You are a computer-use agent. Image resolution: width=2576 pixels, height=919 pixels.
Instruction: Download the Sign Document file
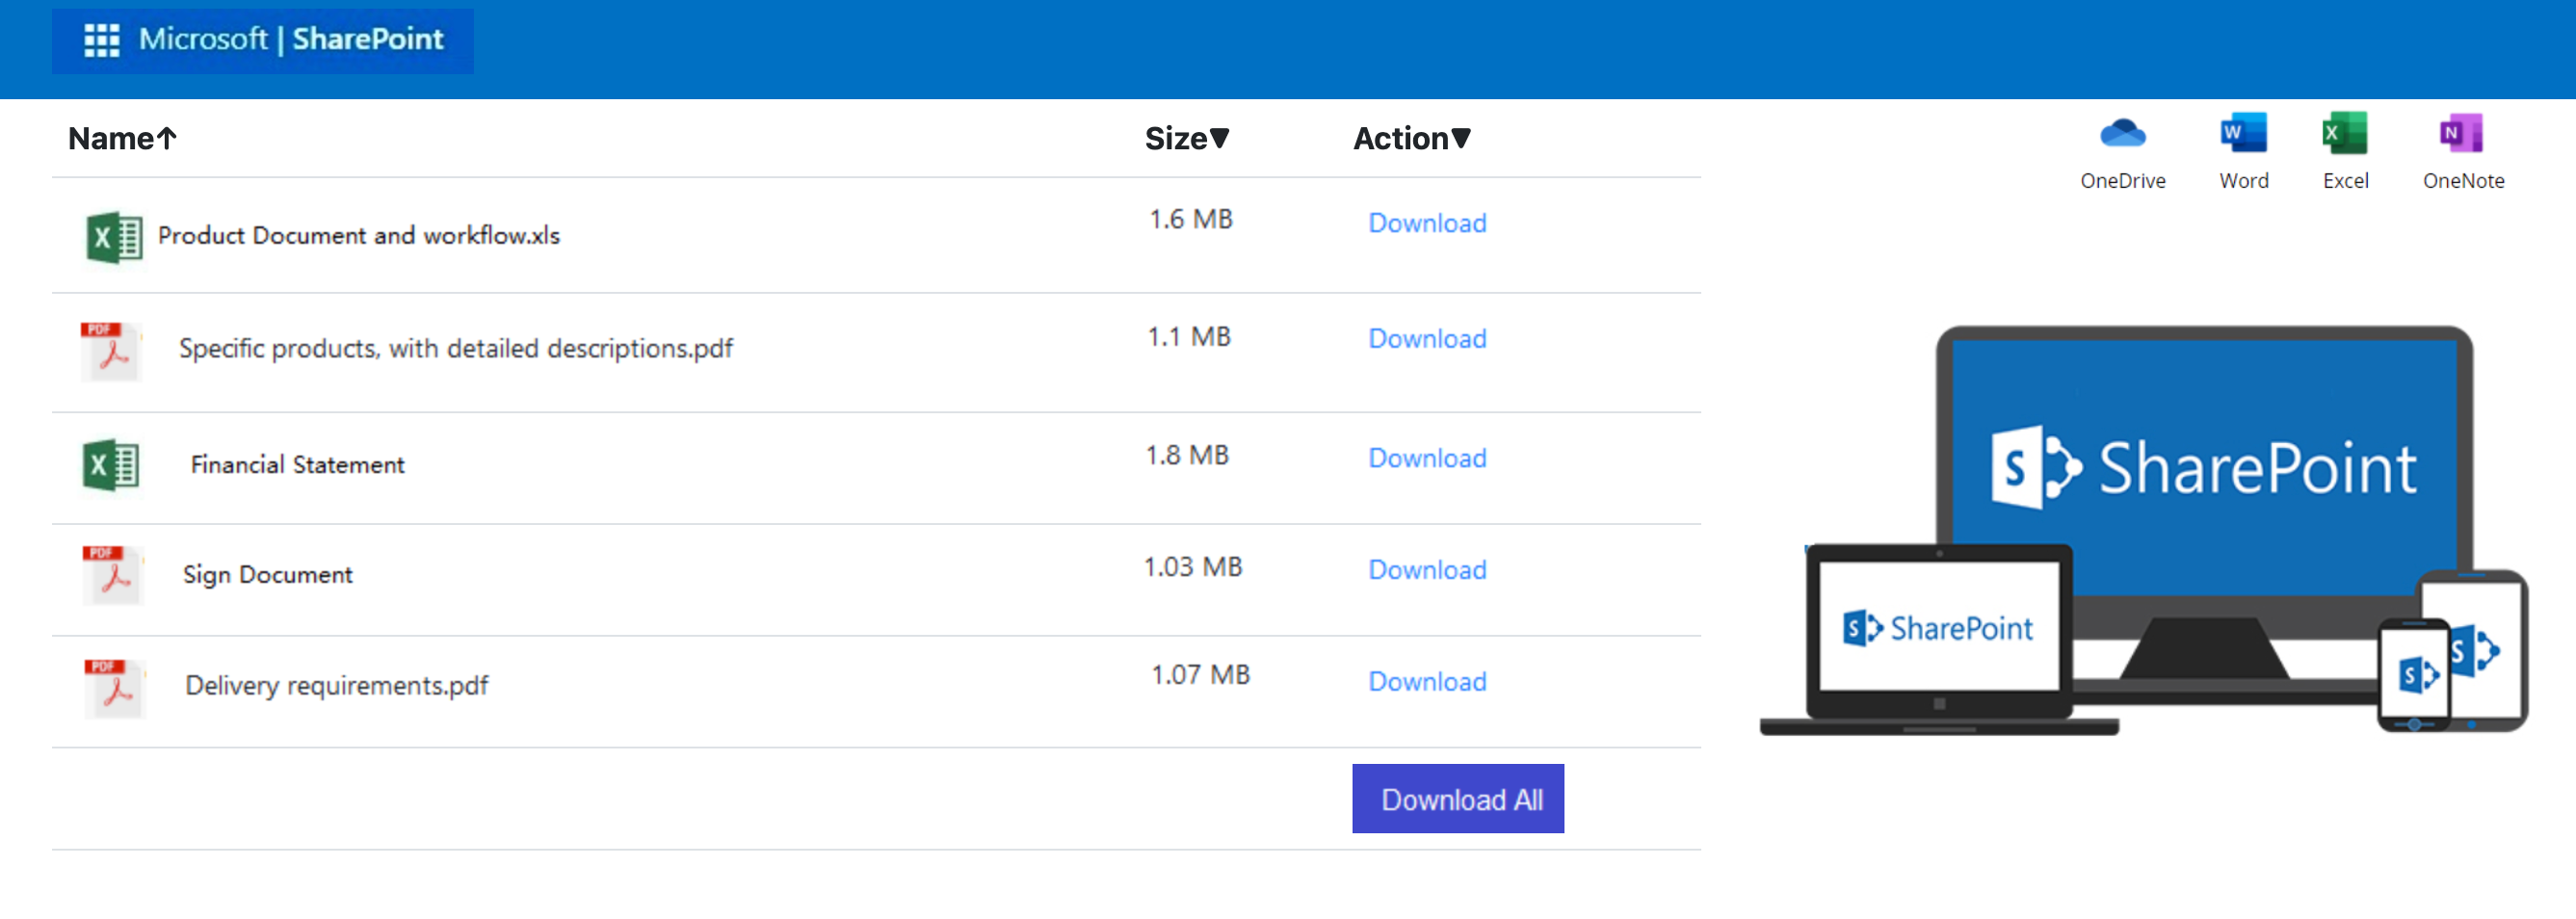tap(1427, 570)
